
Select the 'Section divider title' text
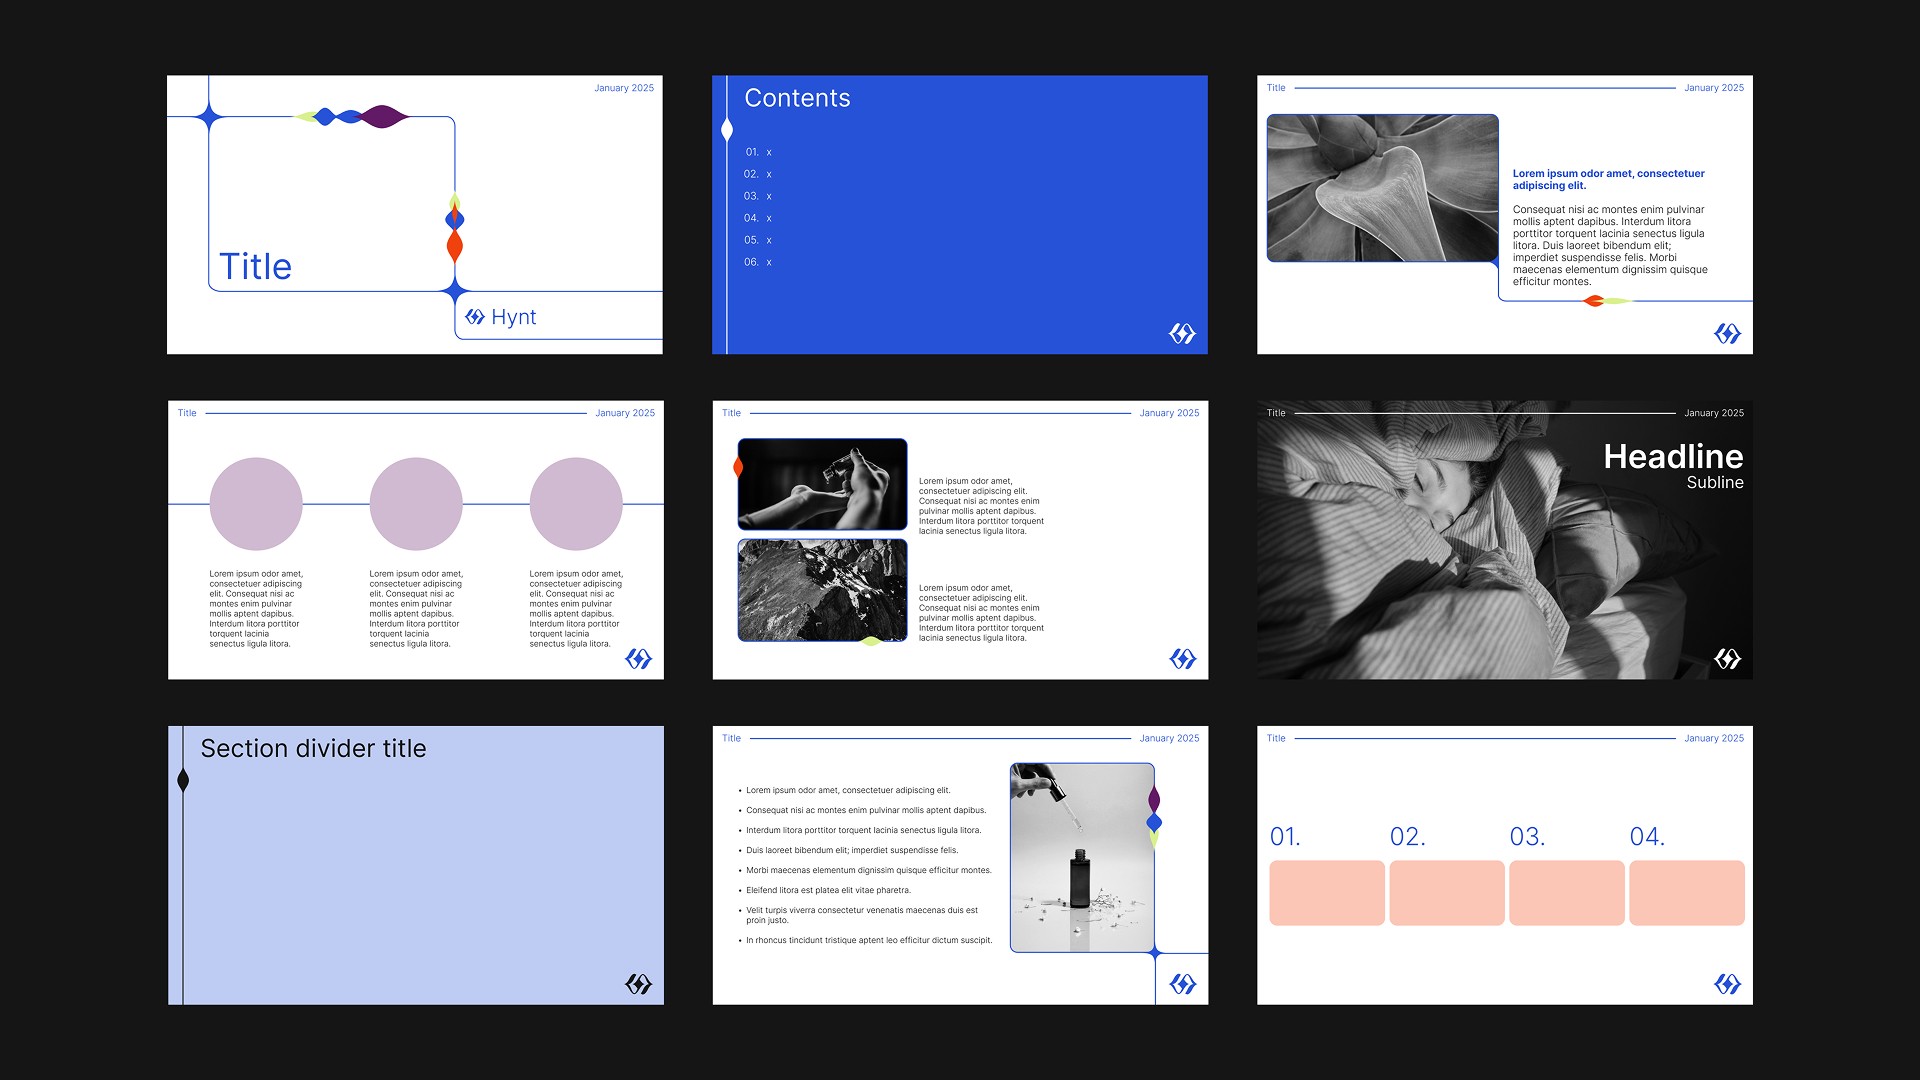(x=313, y=748)
